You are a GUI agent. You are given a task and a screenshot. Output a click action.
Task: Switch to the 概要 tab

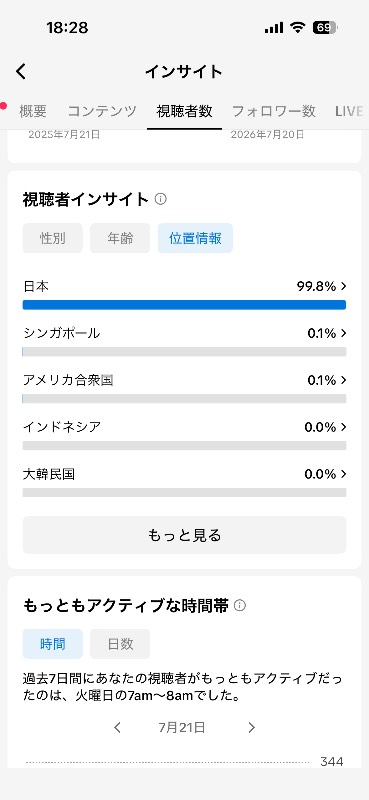click(x=33, y=111)
